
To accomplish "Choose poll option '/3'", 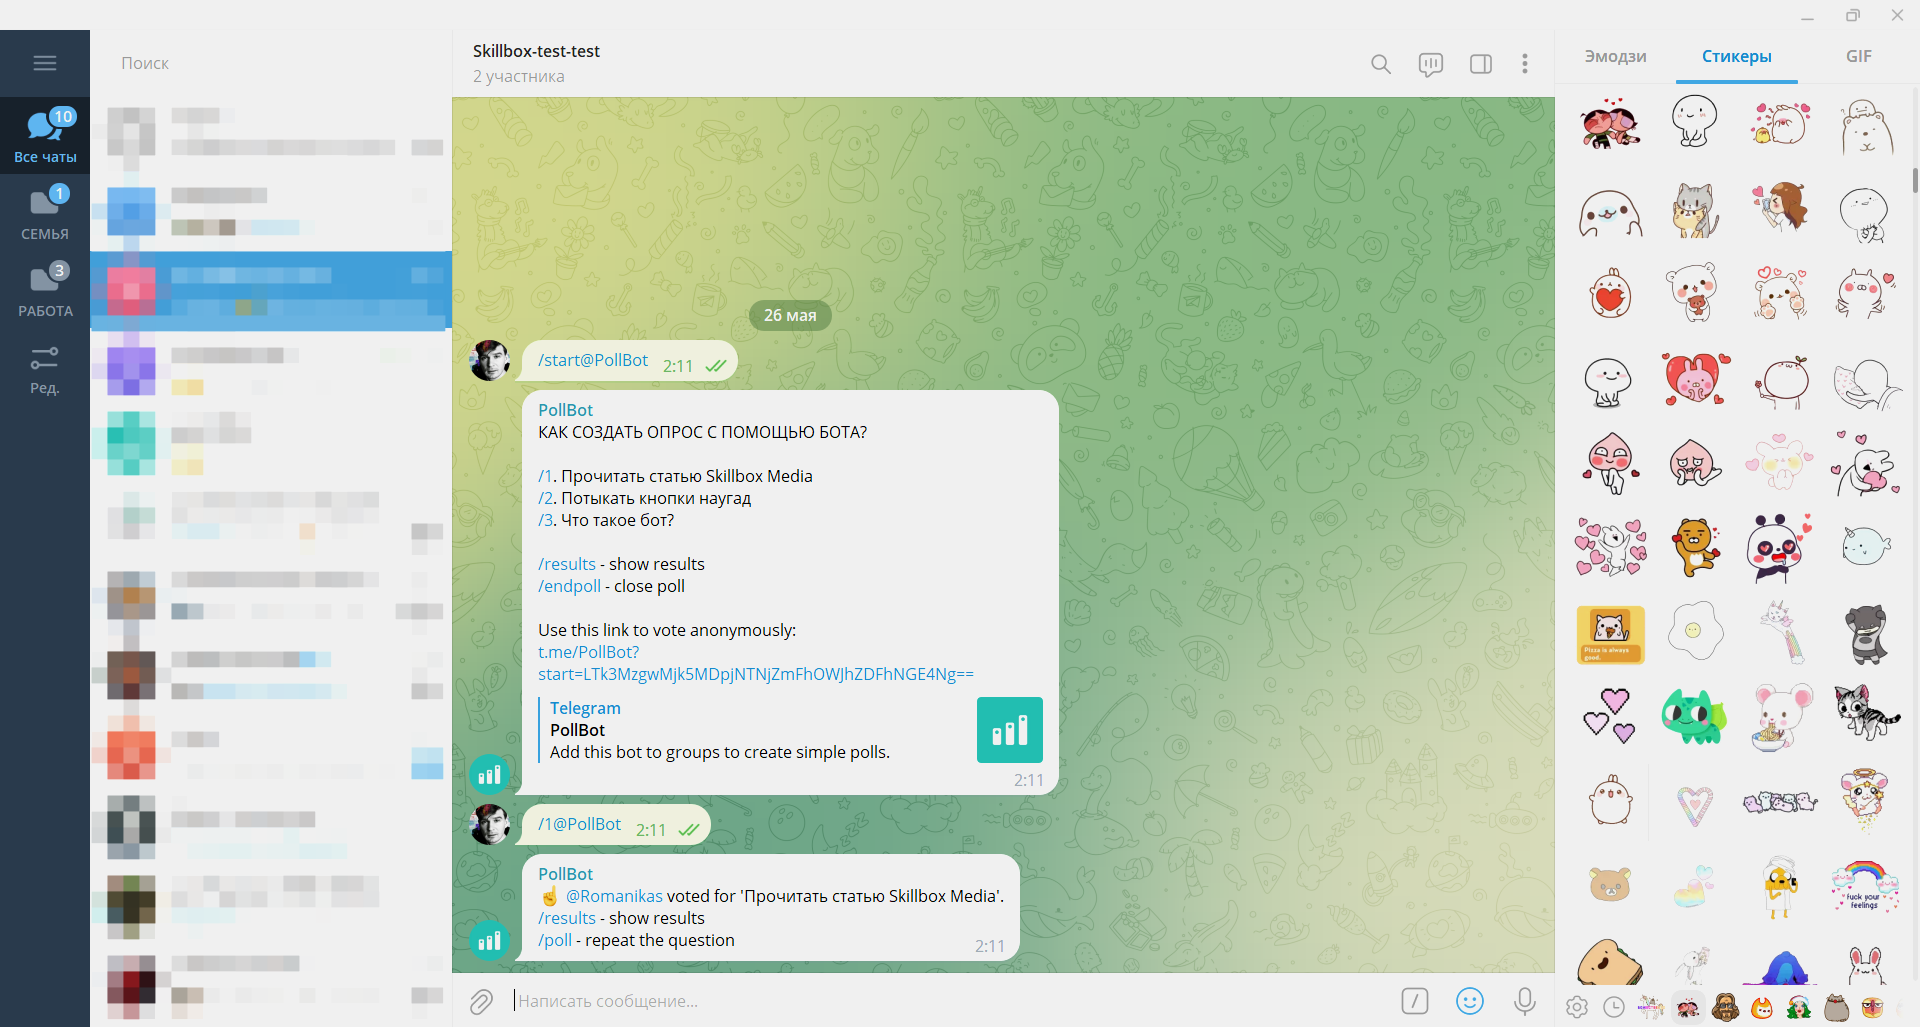I will [x=545, y=520].
